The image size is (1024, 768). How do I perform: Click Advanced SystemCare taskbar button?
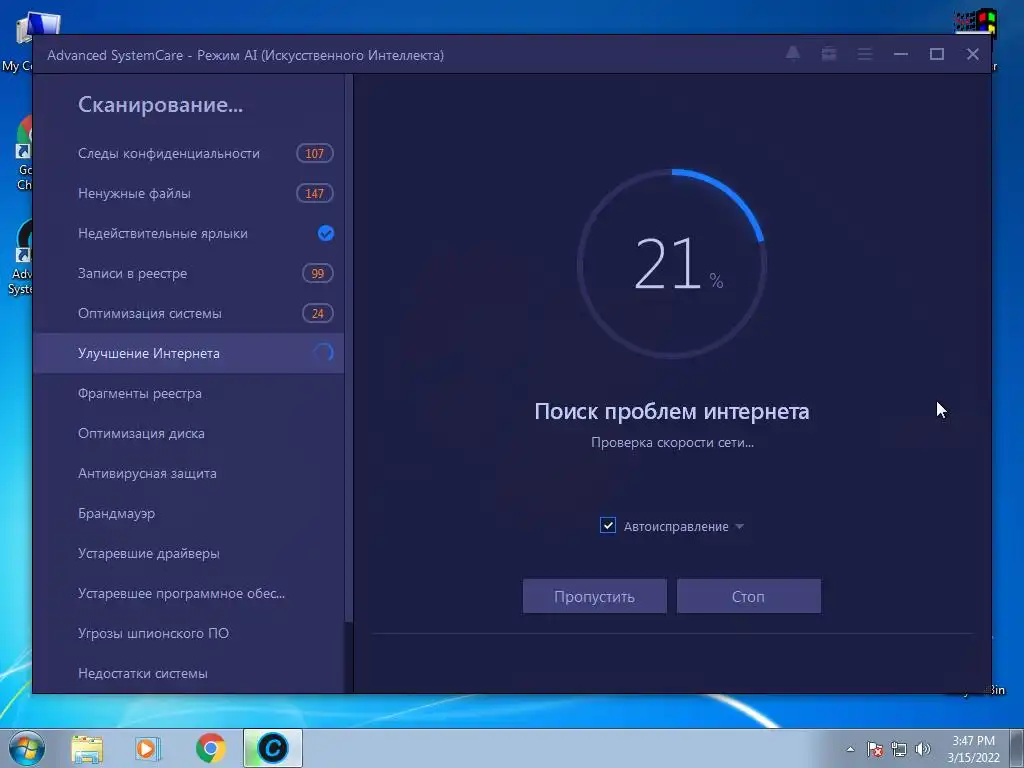272,748
